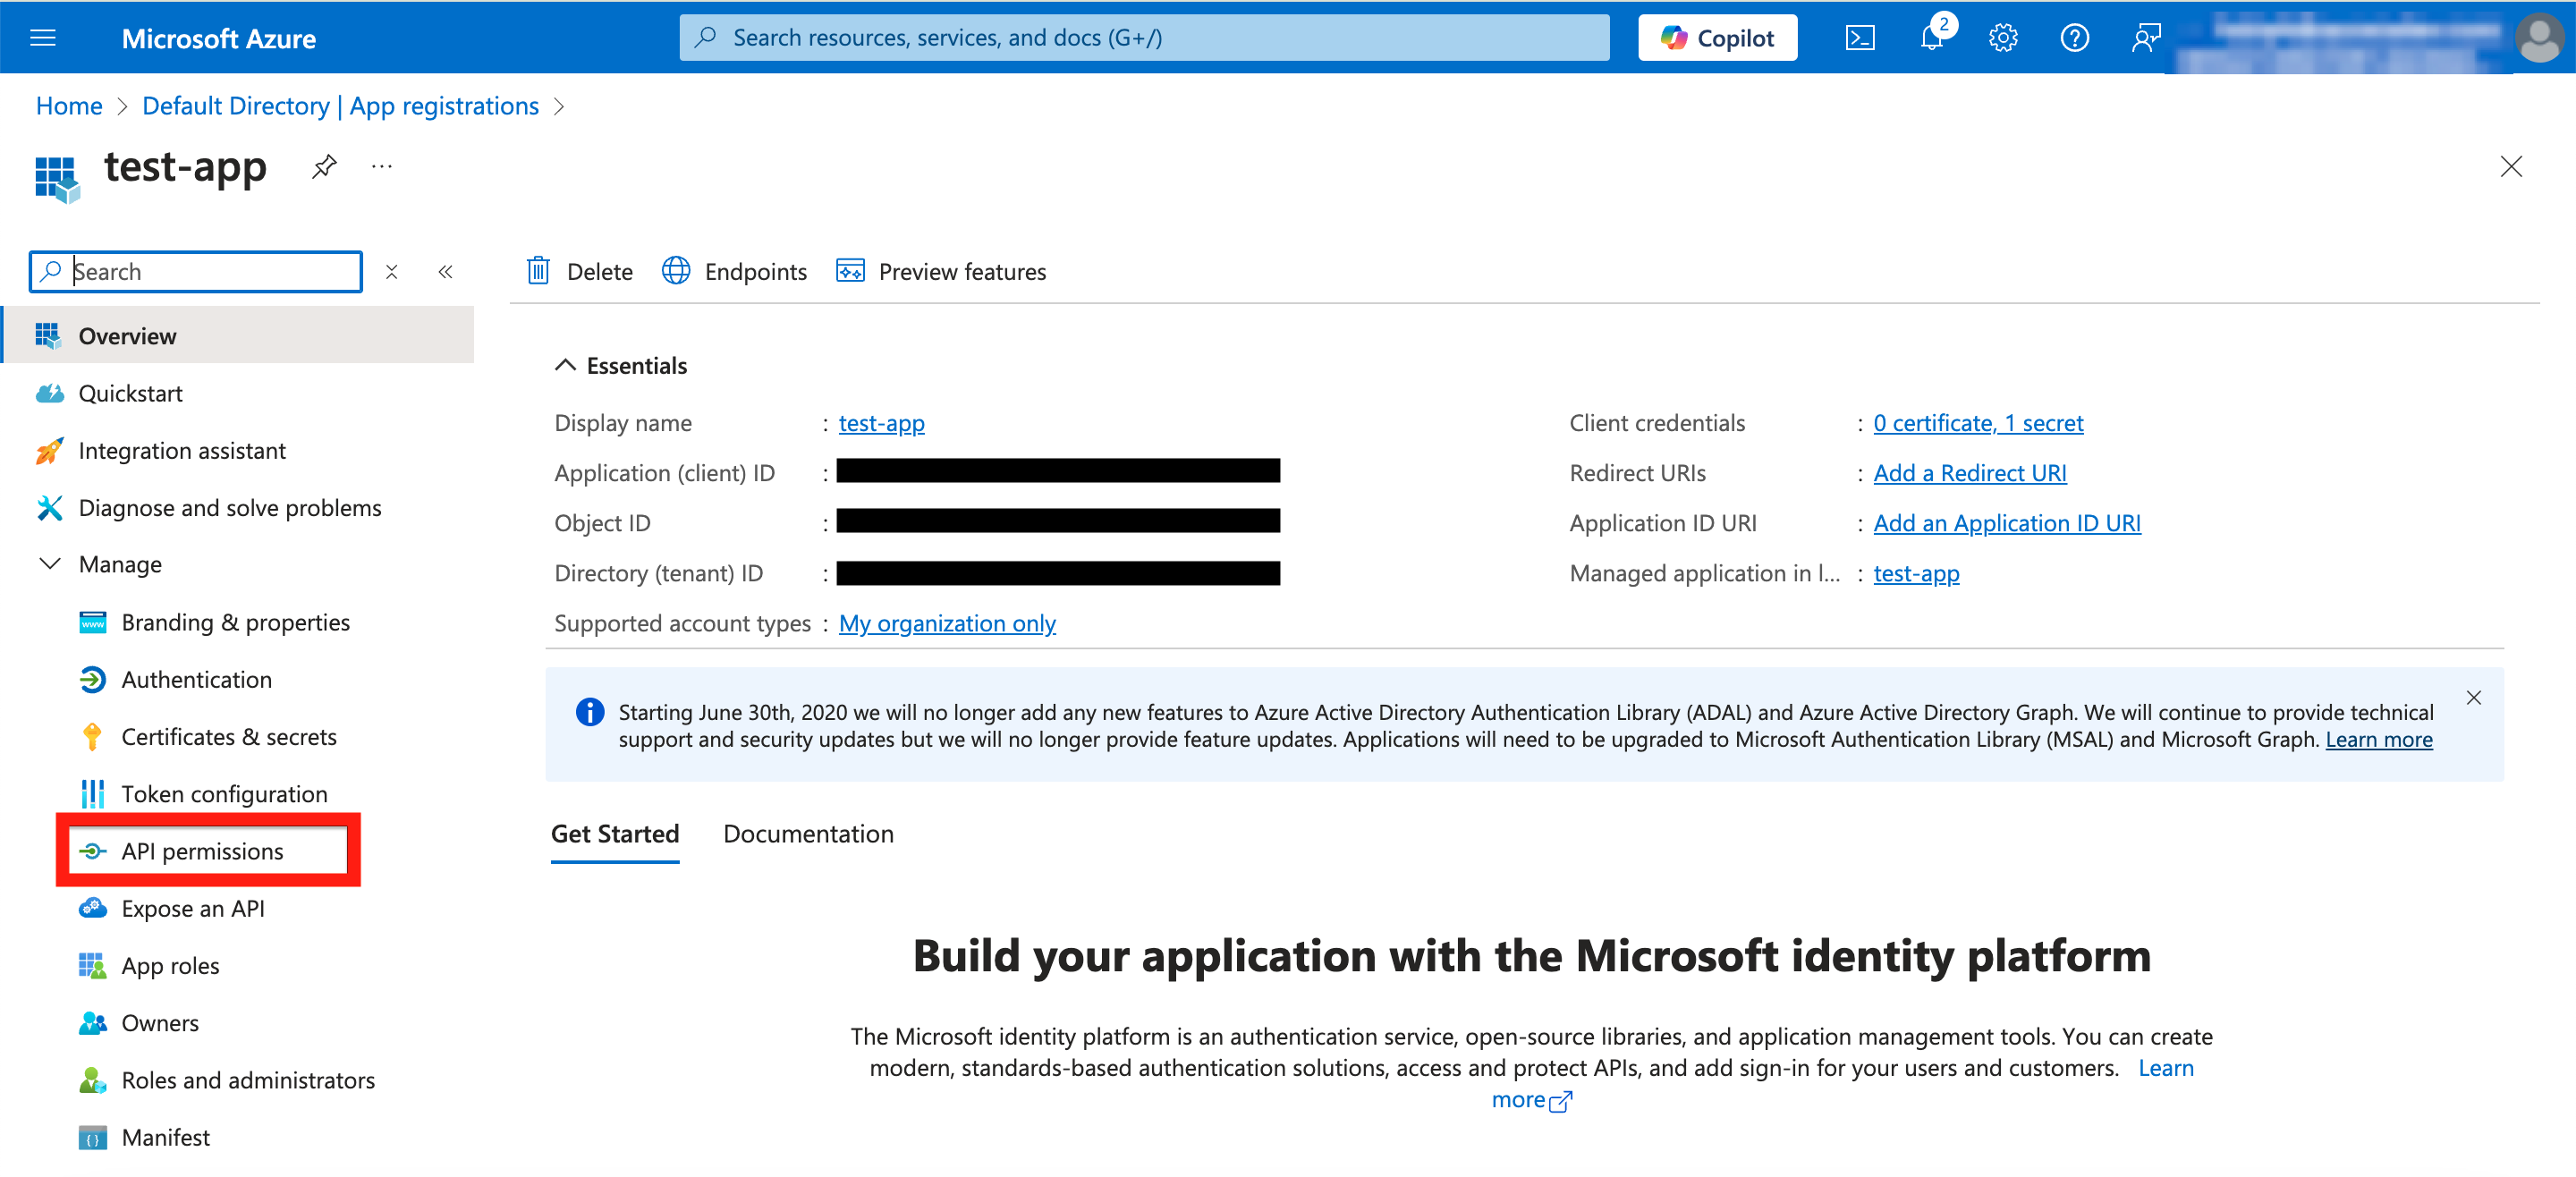This screenshot has width=2576, height=1177.
Task: Click the Delete label
Action: [x=599, y=272]
